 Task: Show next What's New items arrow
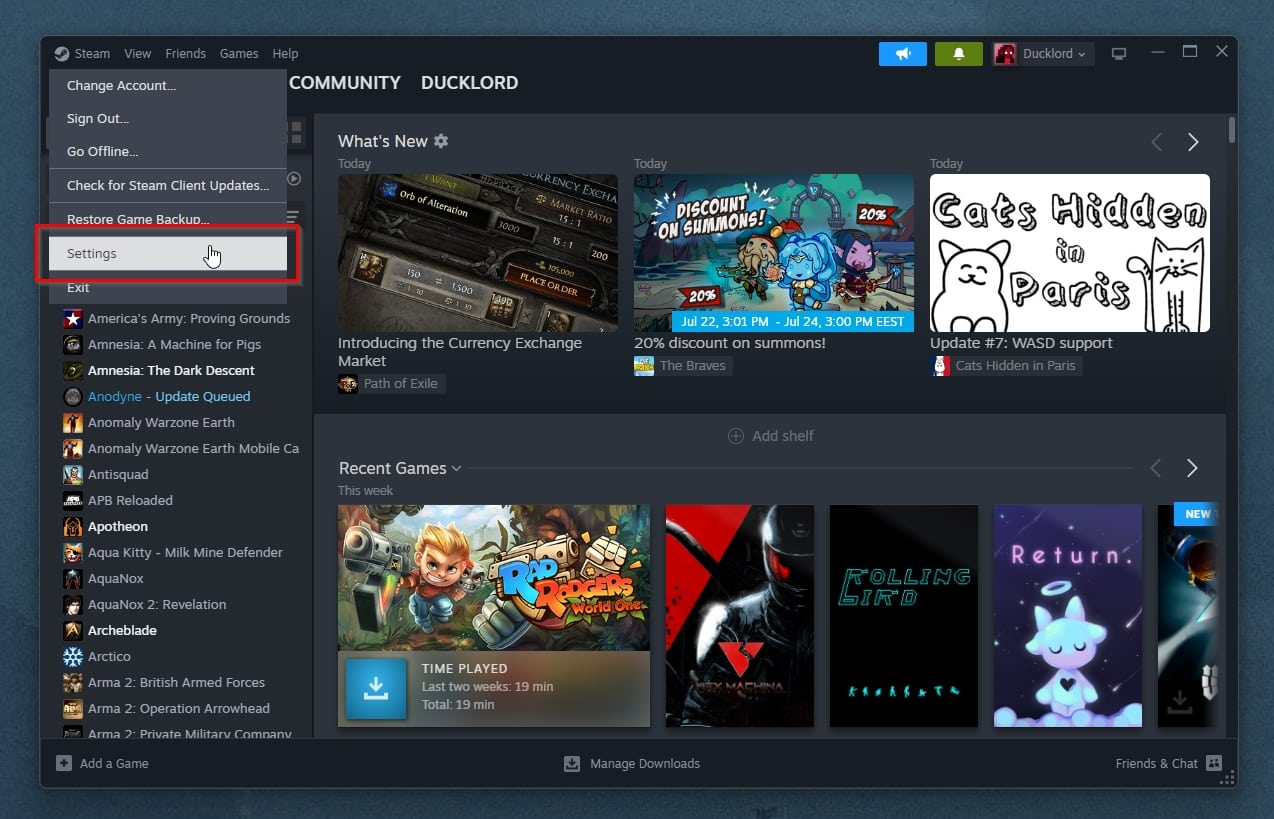point(1192,142)
